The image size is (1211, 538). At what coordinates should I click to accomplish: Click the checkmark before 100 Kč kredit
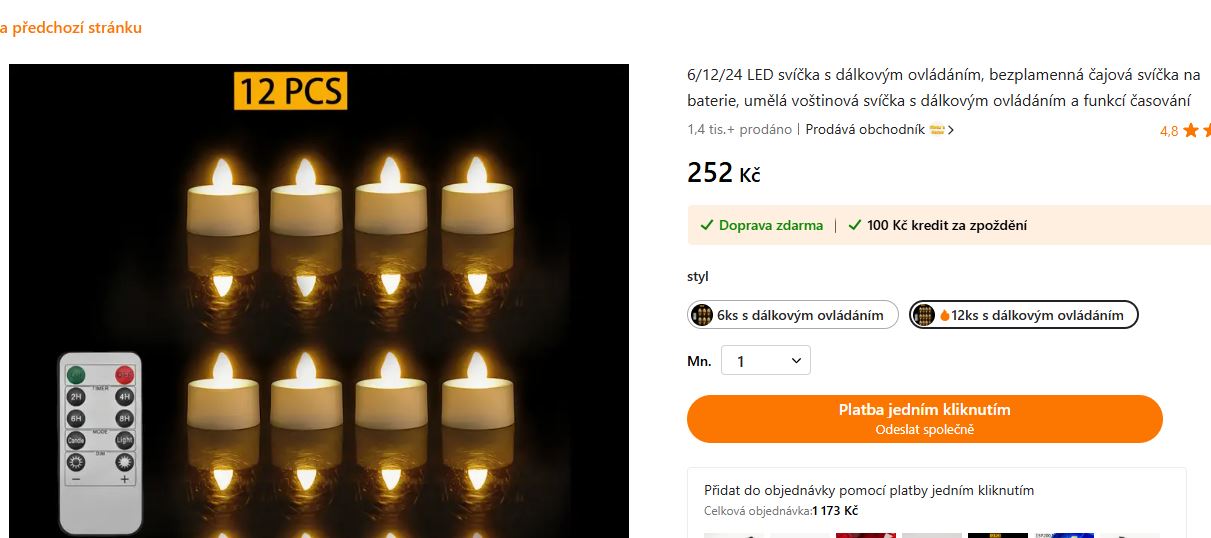854,225
